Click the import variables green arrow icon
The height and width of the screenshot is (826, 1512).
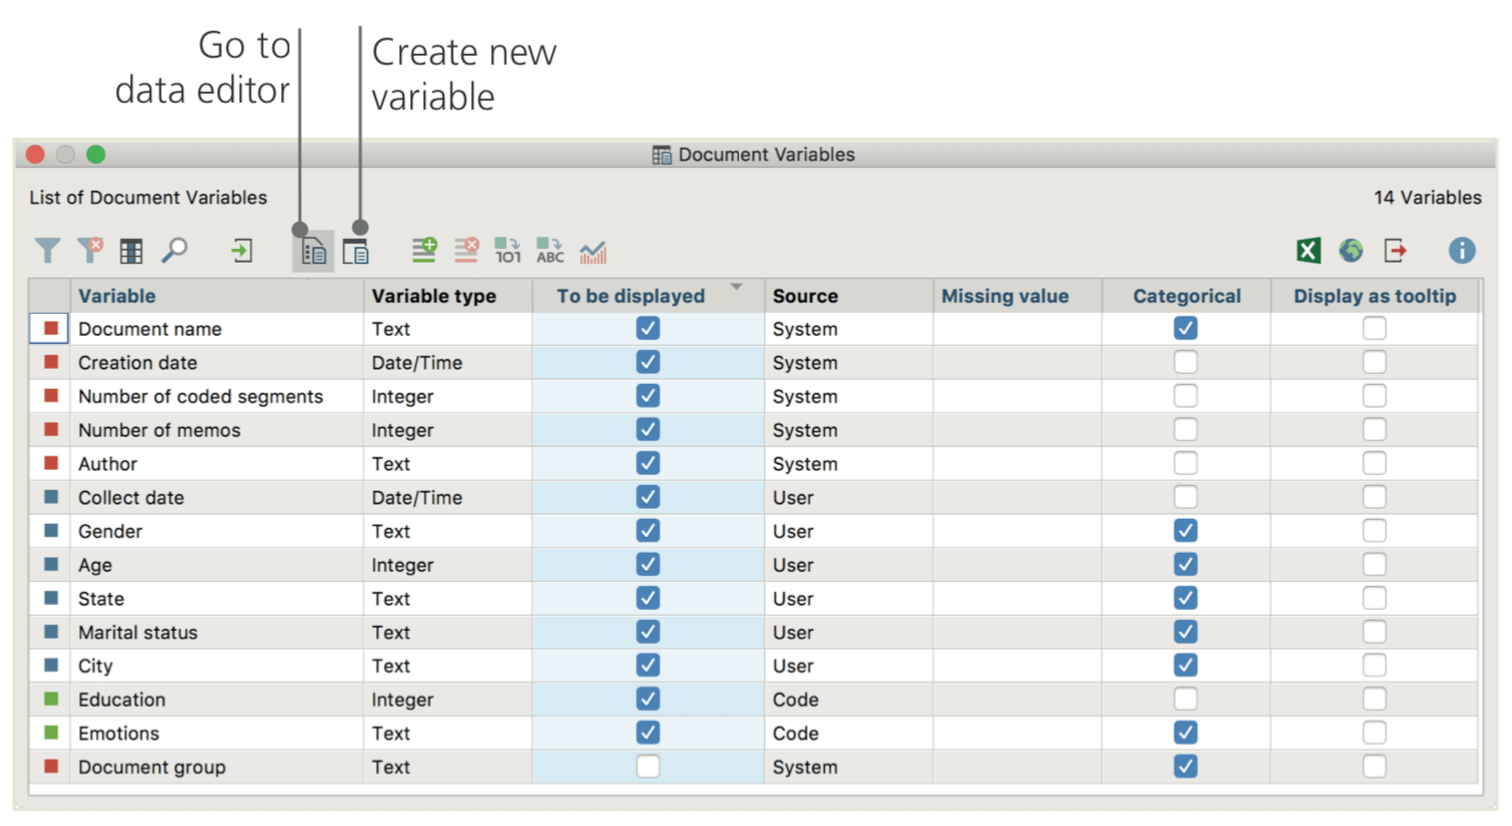click(242, 250)
